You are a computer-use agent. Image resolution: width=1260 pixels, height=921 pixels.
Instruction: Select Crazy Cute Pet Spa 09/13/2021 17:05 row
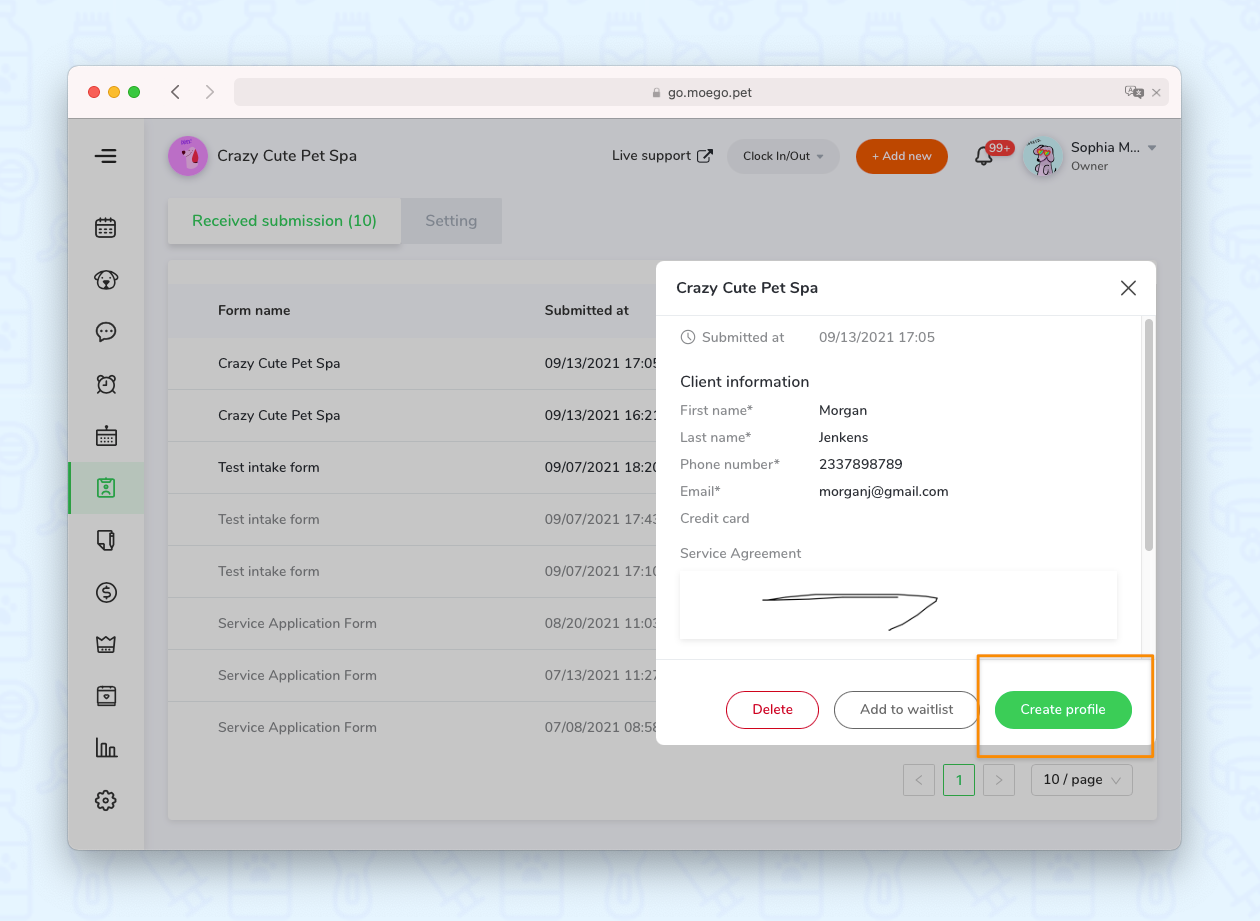[412, 364]
